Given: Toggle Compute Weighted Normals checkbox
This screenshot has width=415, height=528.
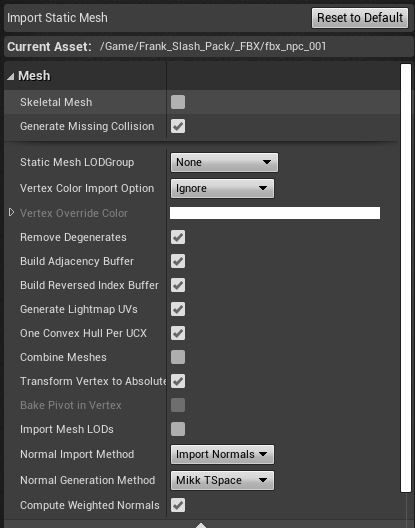Looking at the screenshot, I should pyautogui.click(x=178, y=505).
